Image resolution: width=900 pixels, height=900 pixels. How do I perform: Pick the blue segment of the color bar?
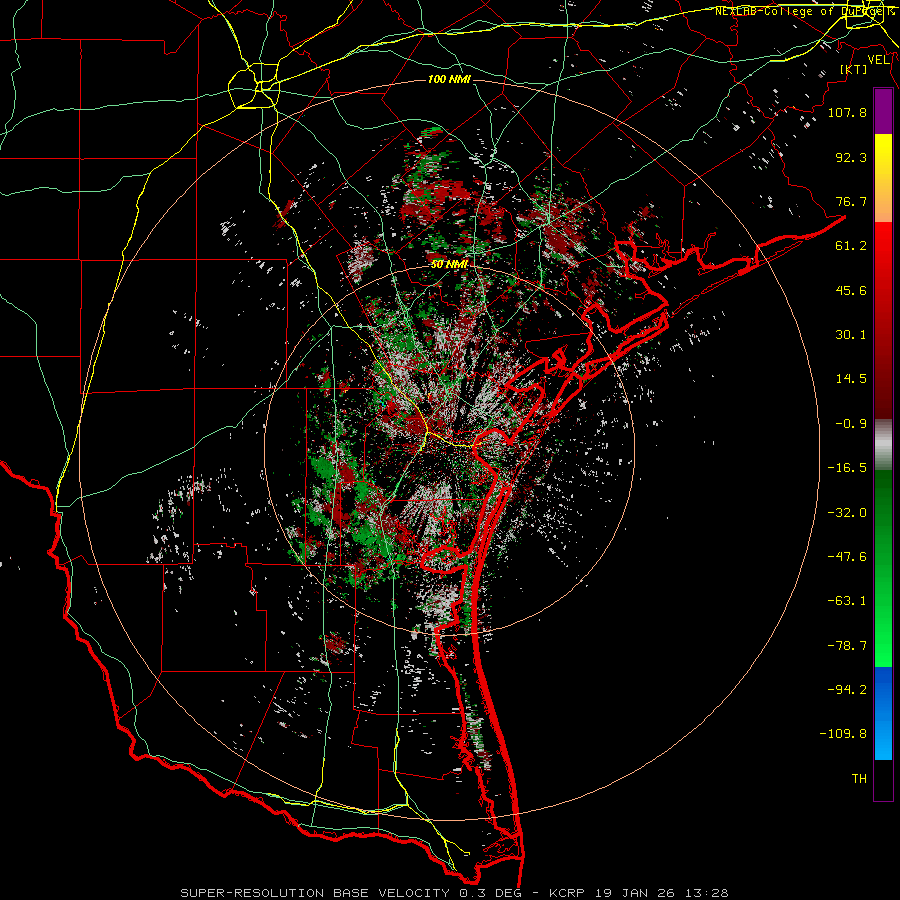point(883,713)
